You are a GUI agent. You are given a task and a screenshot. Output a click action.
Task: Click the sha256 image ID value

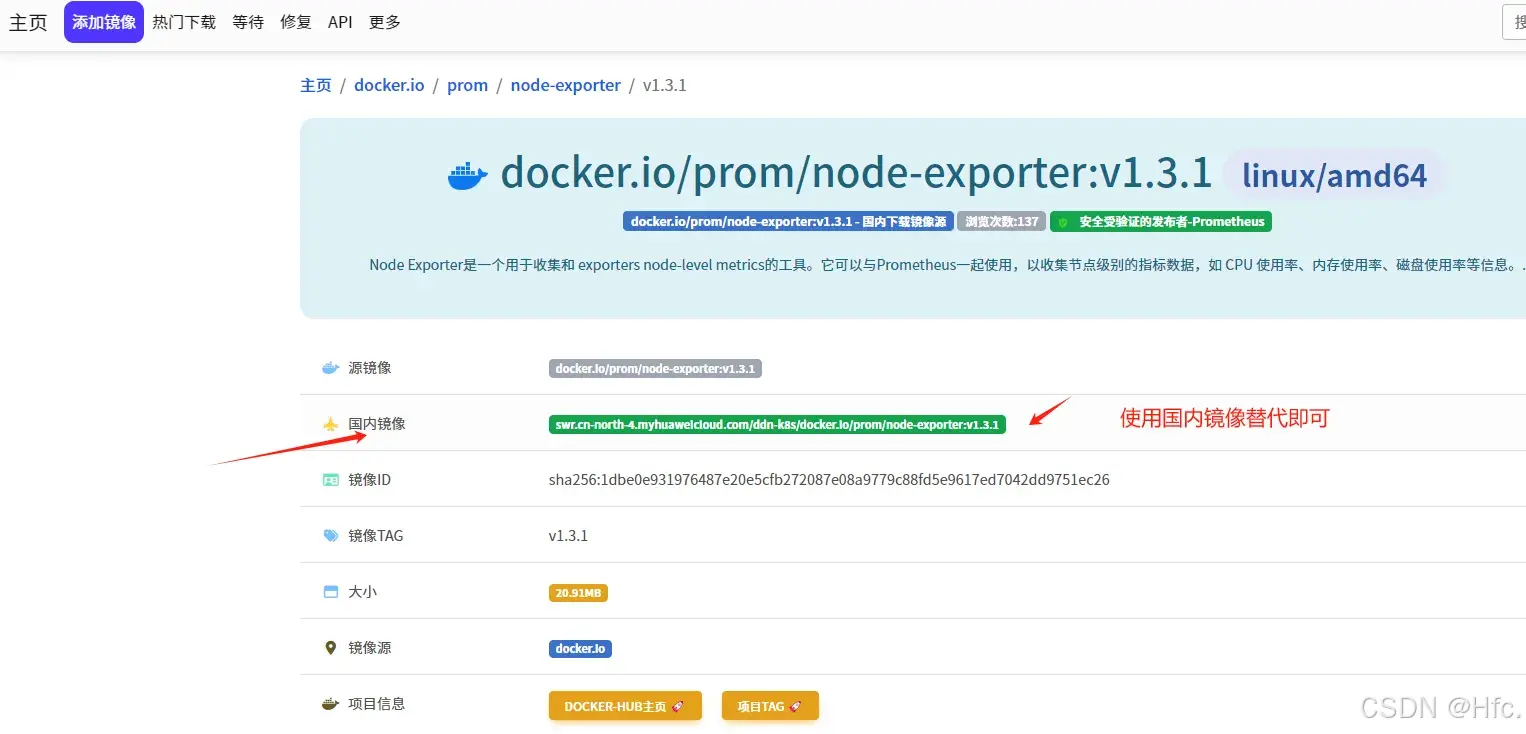[x=829, y=480]
